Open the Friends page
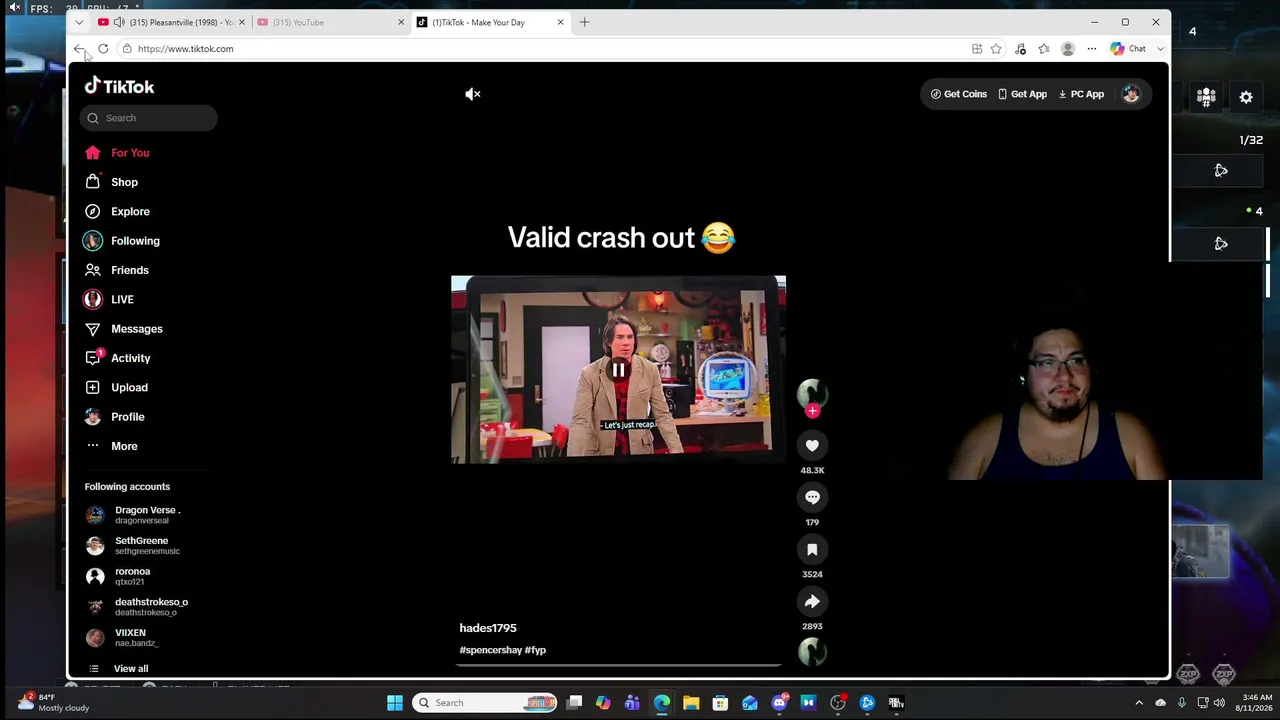 pyautogui.click(x=117, y=270)
